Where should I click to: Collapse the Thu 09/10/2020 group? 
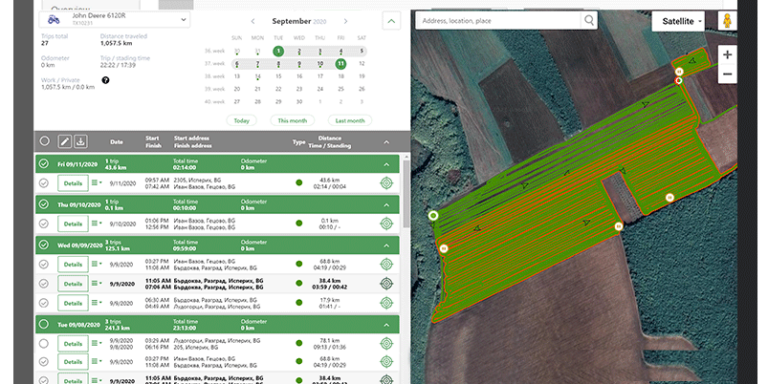(x=386, y=205)
